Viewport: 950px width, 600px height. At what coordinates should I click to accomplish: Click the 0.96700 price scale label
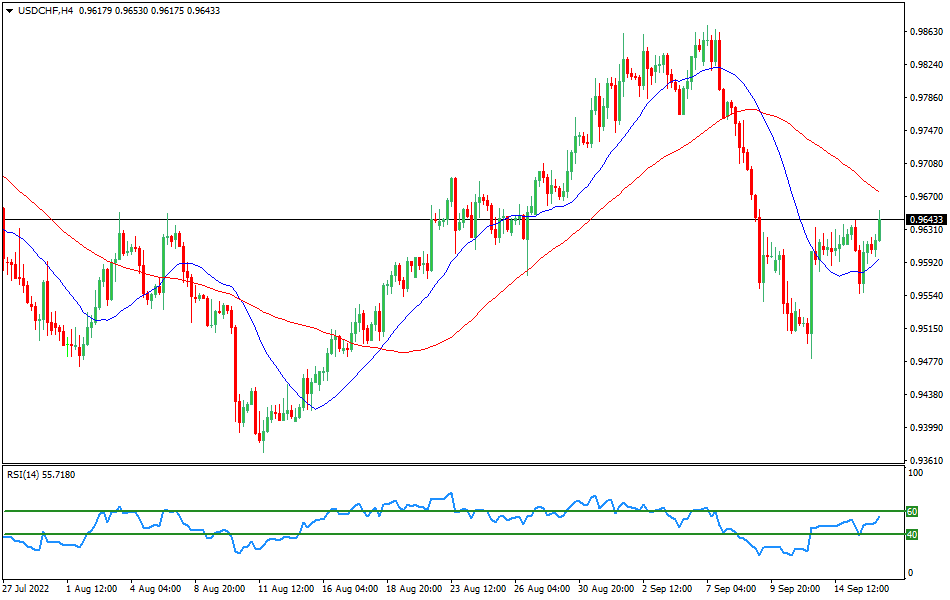click(x=925, y=197)
